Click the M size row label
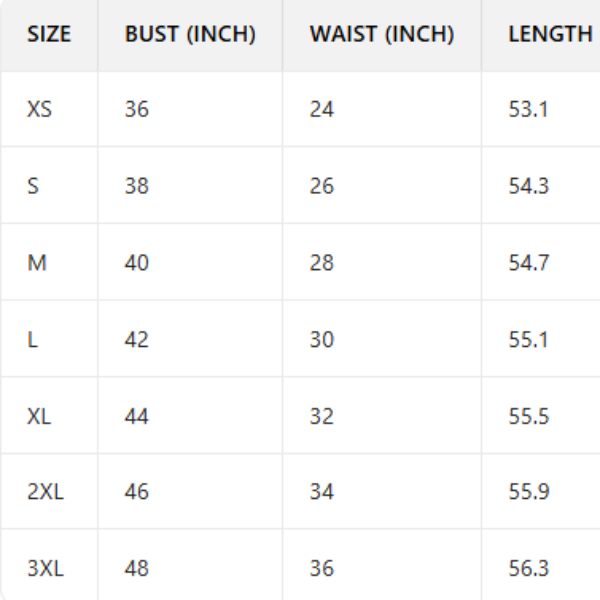This screenshot has width=600, height=600. (36, 263)
